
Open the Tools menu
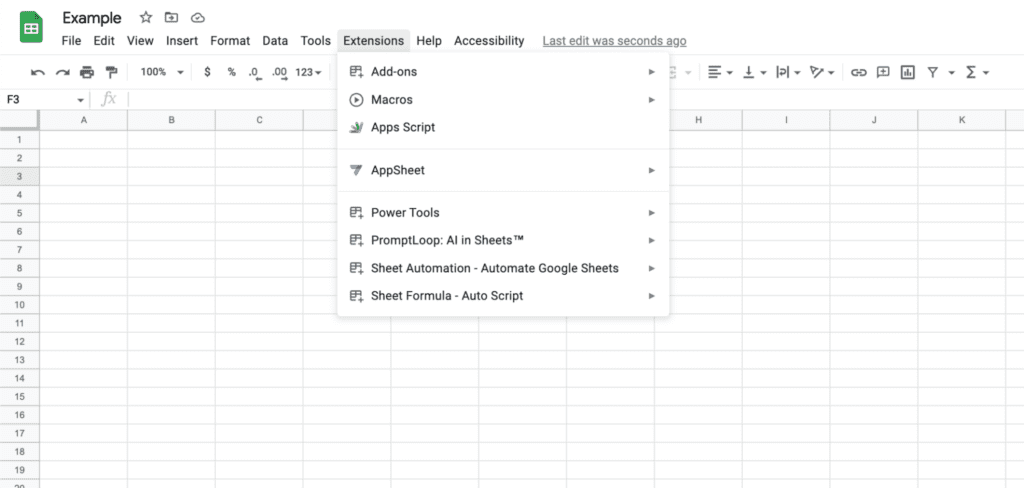point(315,41)
